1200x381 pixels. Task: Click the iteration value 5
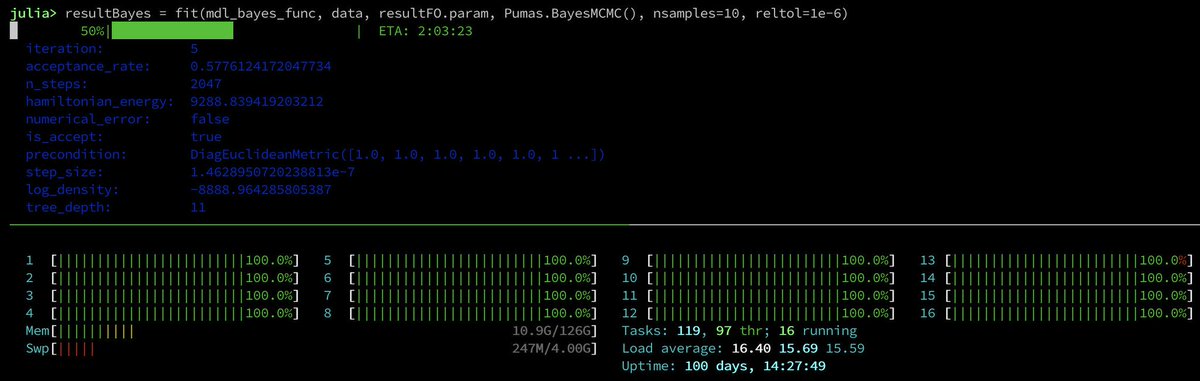[194, 48]
